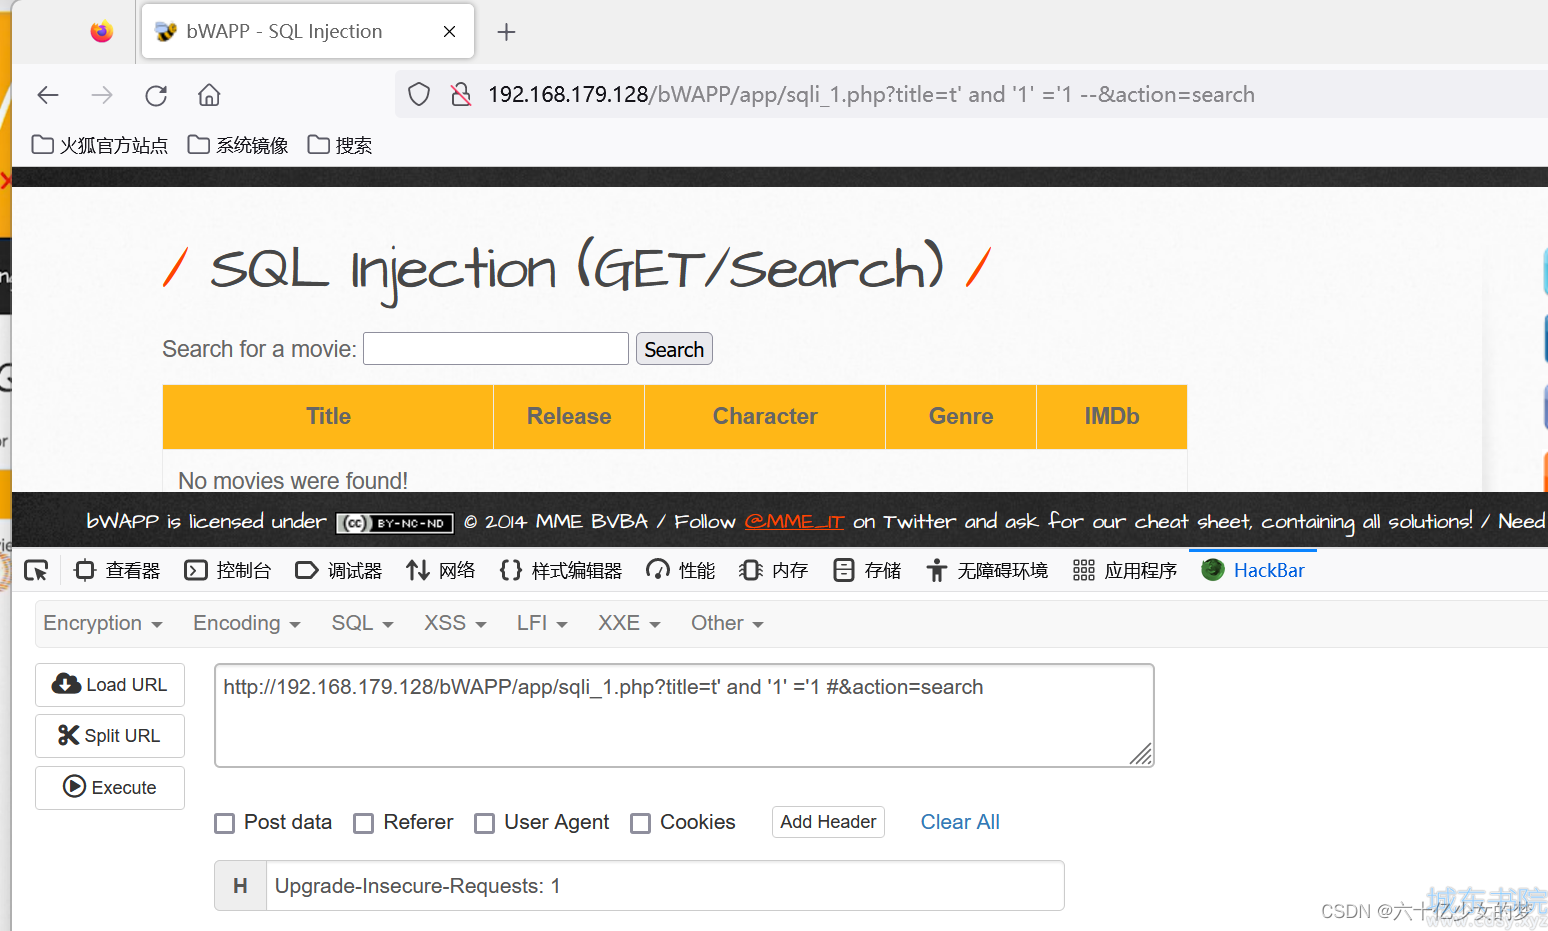Click the insecure connection padlock icon
1548x931 pixels.
pyautogui.click(x=460, y=95)
